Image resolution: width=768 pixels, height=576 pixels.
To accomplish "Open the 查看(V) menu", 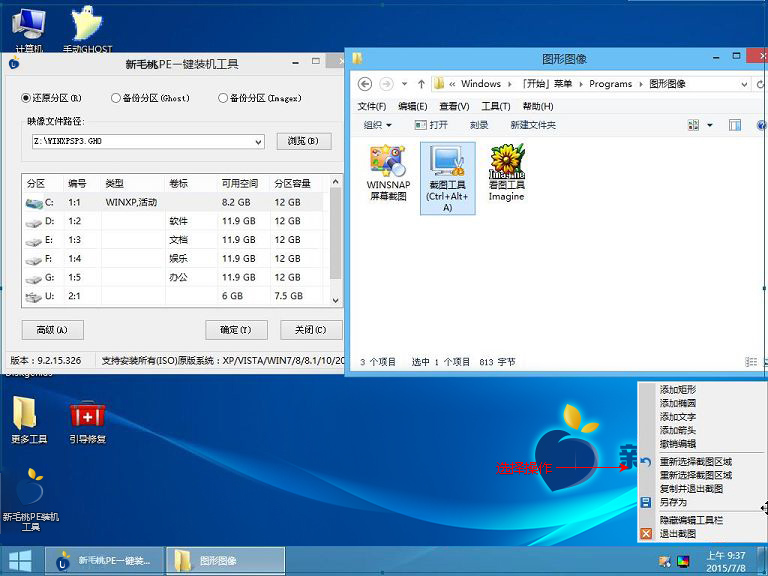I will [x=454, y=106].
